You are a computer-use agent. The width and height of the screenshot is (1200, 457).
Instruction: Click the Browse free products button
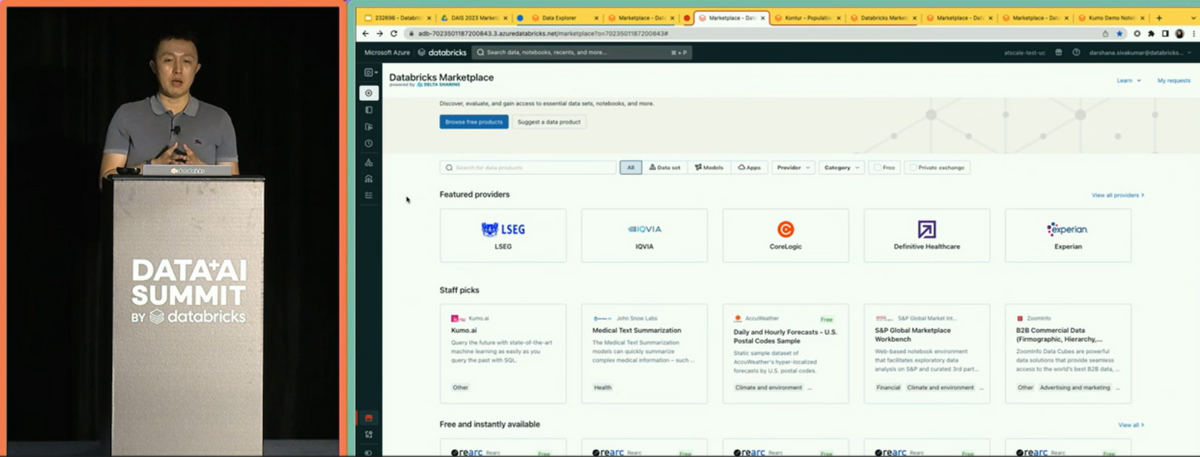(x=474, y=122)
